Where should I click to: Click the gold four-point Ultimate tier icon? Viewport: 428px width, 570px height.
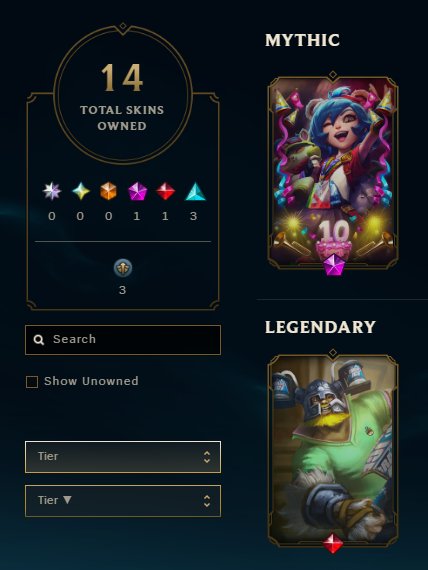point(80,191)
